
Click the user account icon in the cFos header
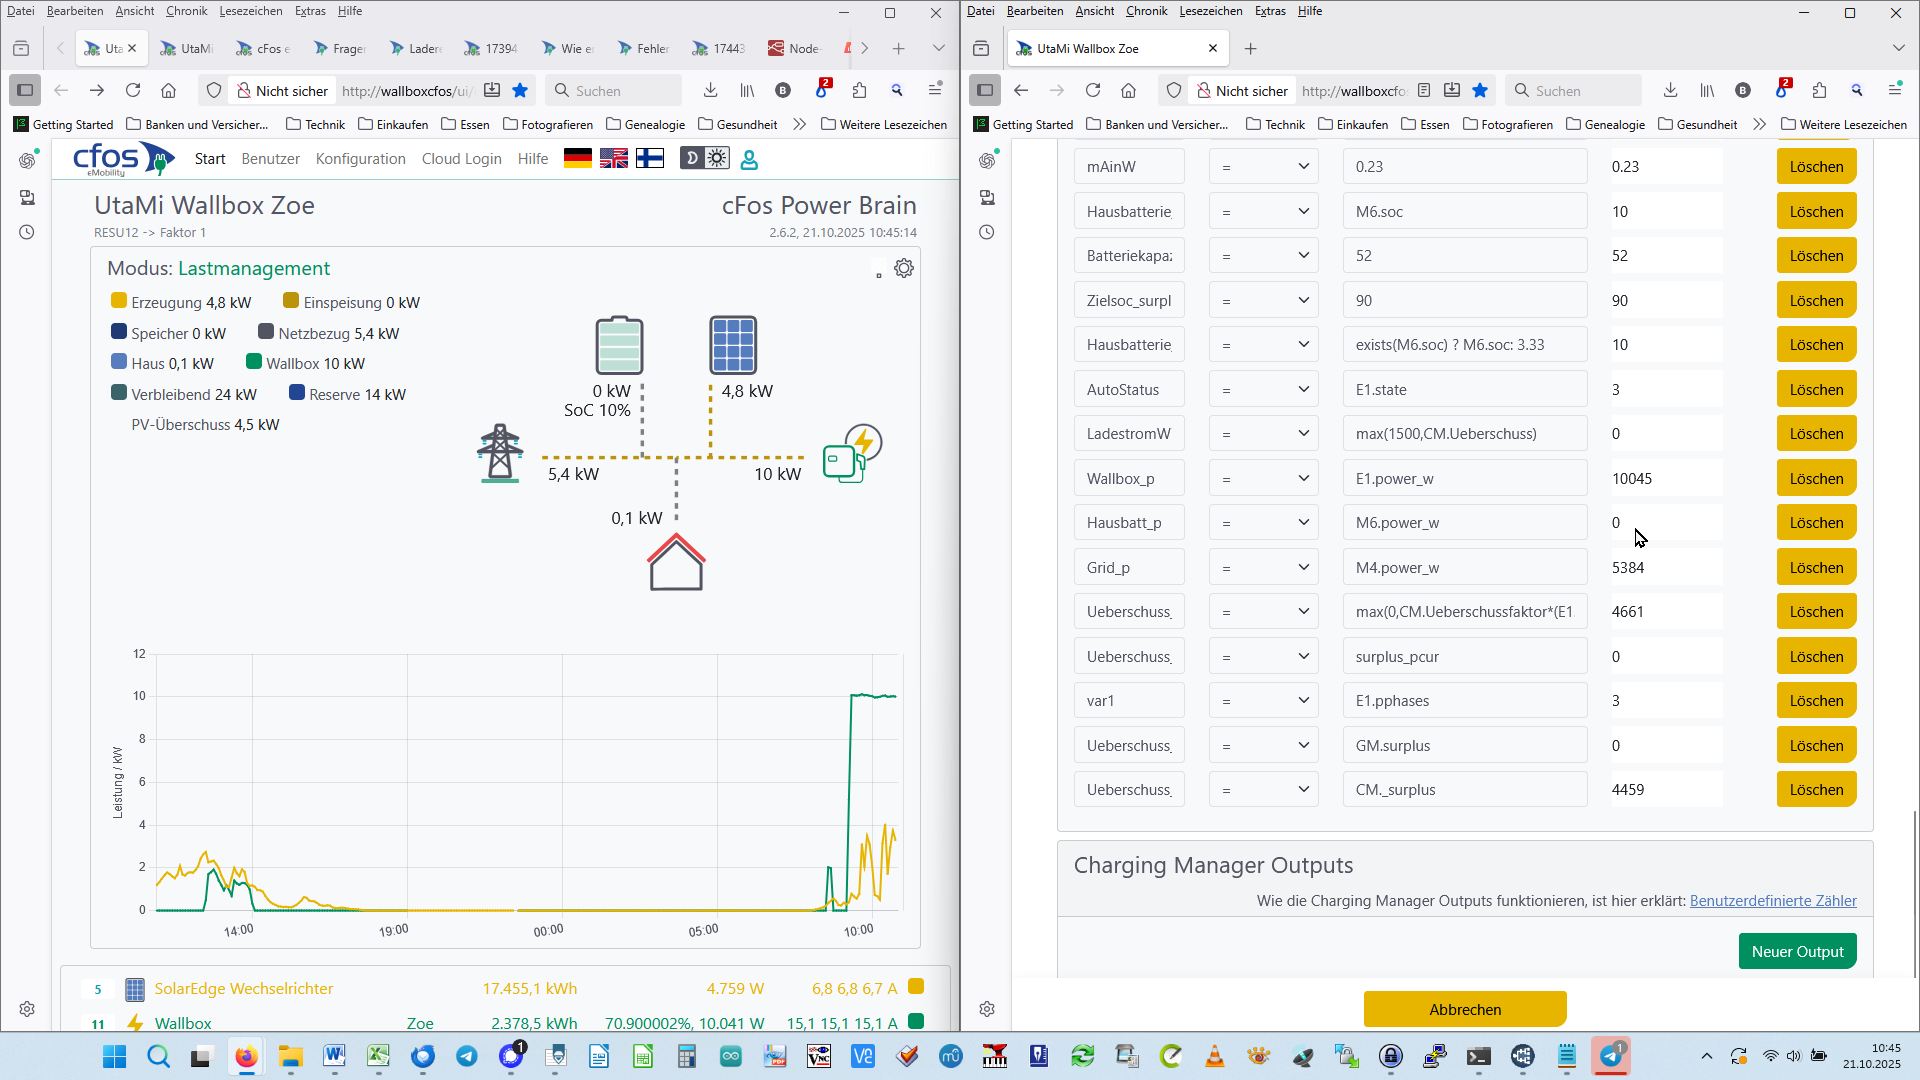(x=749, y=159)
